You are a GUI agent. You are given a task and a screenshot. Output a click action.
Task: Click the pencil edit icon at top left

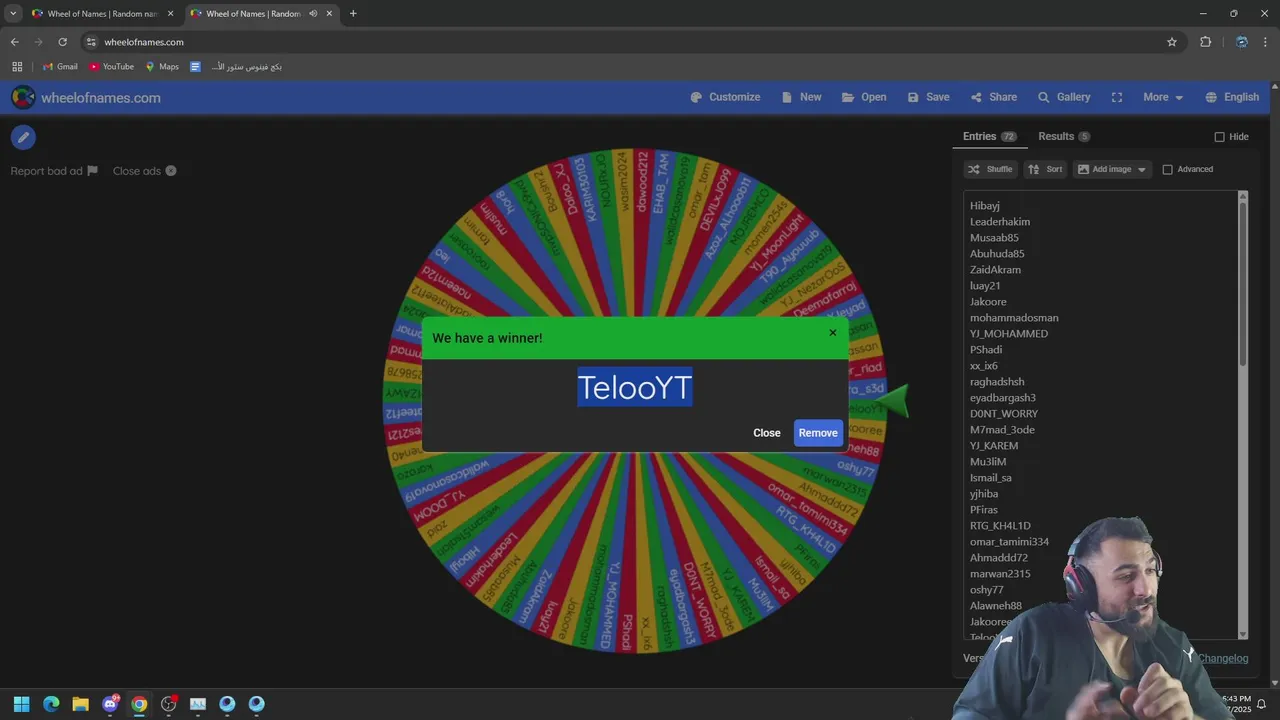[23, 138]
